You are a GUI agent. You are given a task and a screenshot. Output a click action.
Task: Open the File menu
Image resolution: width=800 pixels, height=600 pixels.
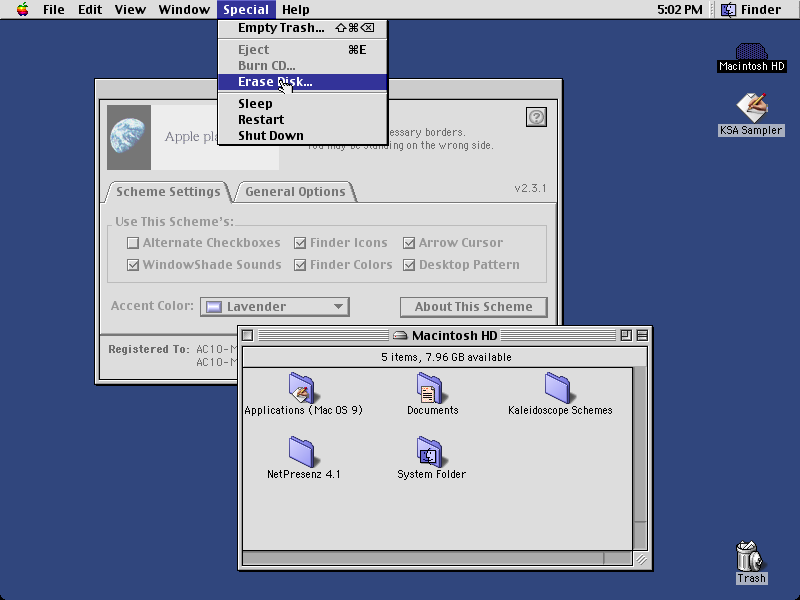54,10
